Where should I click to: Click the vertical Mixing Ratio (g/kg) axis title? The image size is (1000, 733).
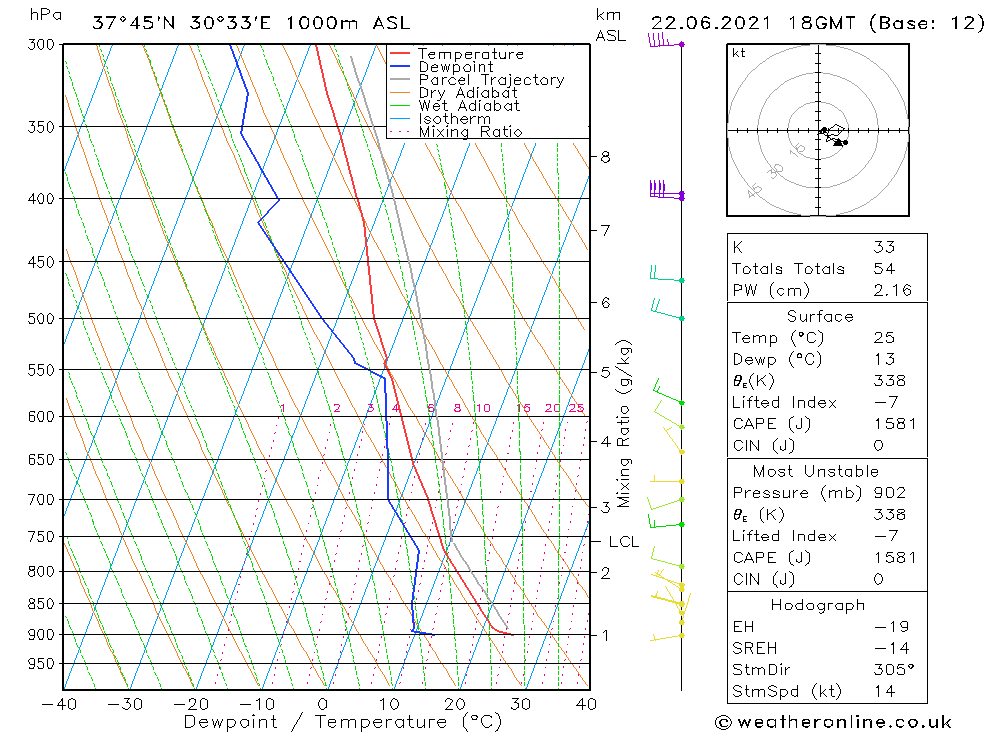(x=624, y=424)
